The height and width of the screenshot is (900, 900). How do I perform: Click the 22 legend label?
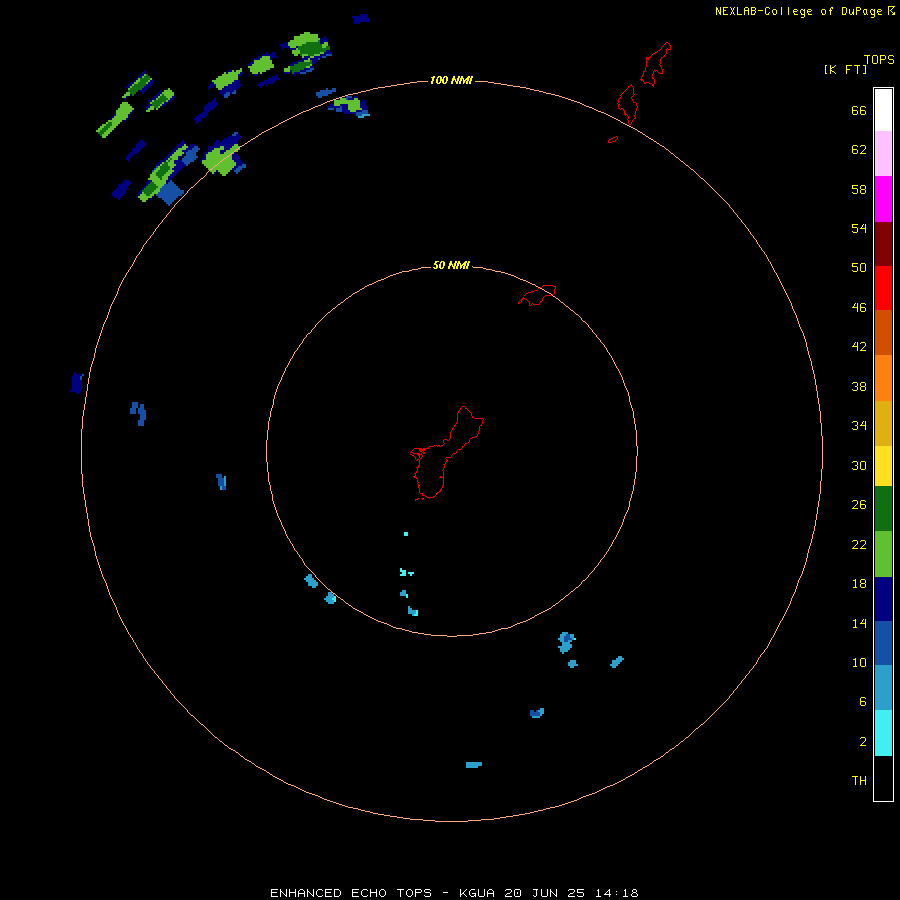click(x=859, y=544)
